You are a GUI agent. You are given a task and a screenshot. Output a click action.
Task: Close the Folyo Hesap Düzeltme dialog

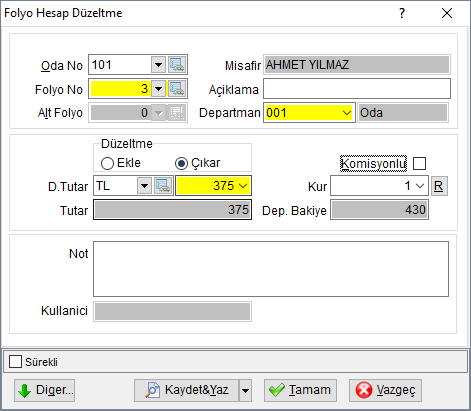(447, 13)
